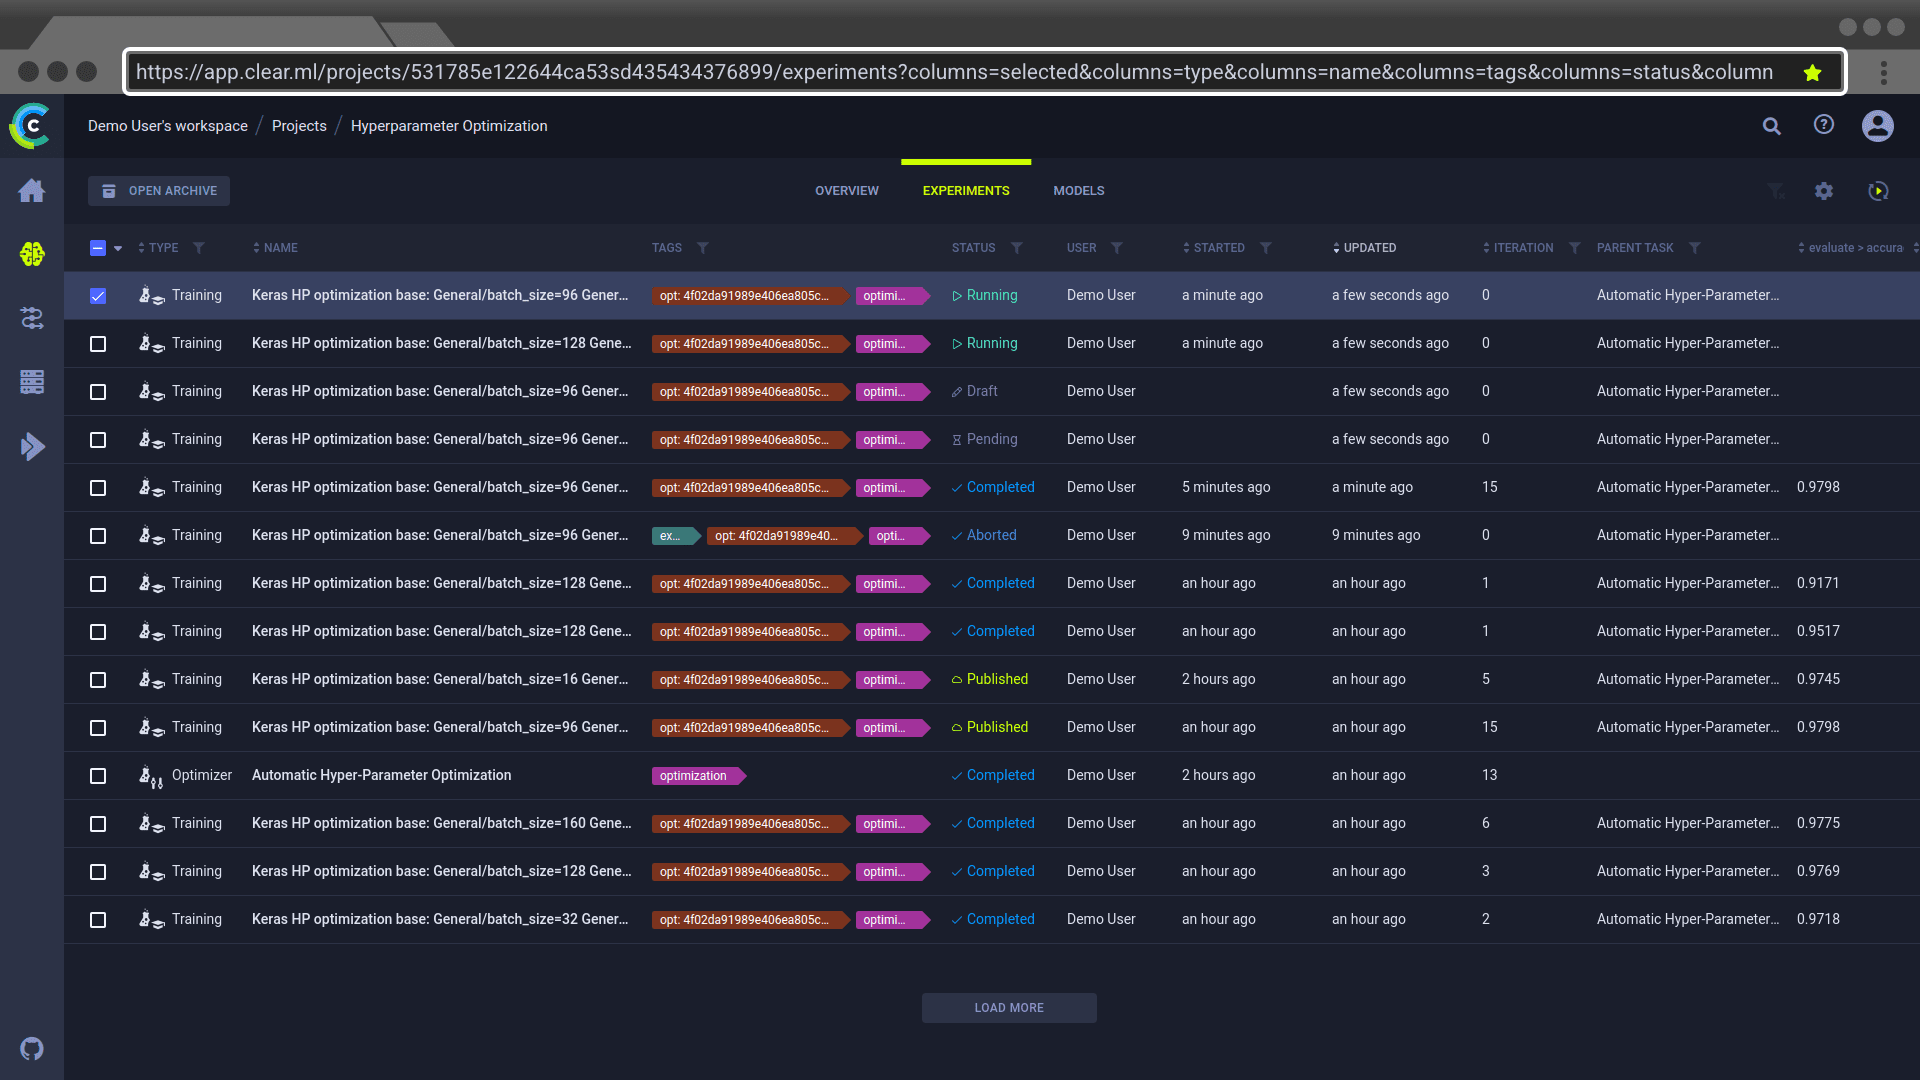Open Automatic Hyper-Parameter Optimization experiment

(x=381, y=776)
